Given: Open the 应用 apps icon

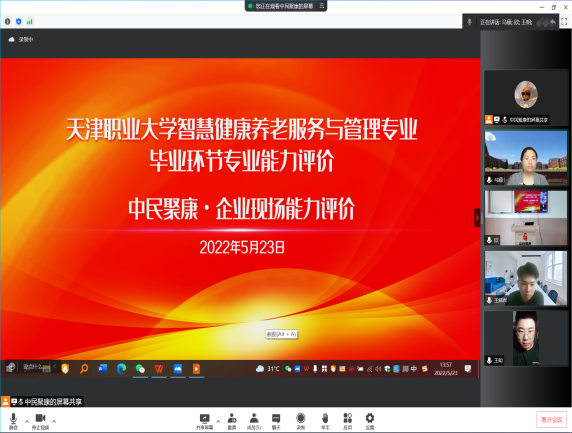Looking at the screenshot, I should click(348, 421).
